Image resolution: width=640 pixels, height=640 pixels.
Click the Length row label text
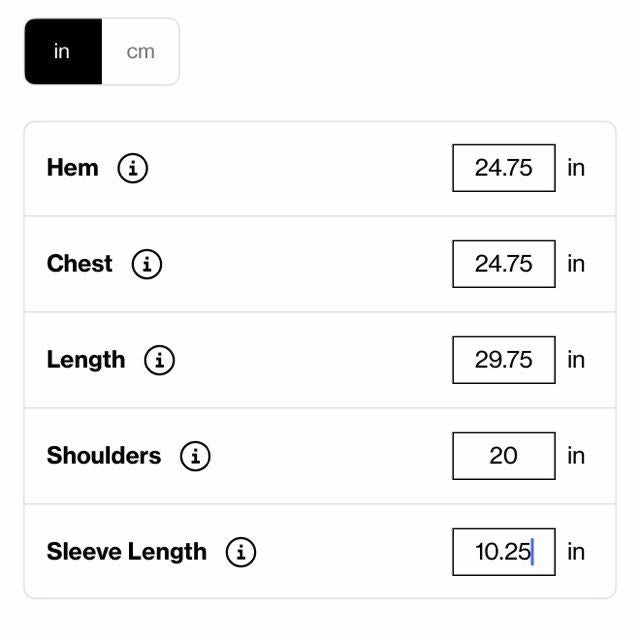coord(86,360)
